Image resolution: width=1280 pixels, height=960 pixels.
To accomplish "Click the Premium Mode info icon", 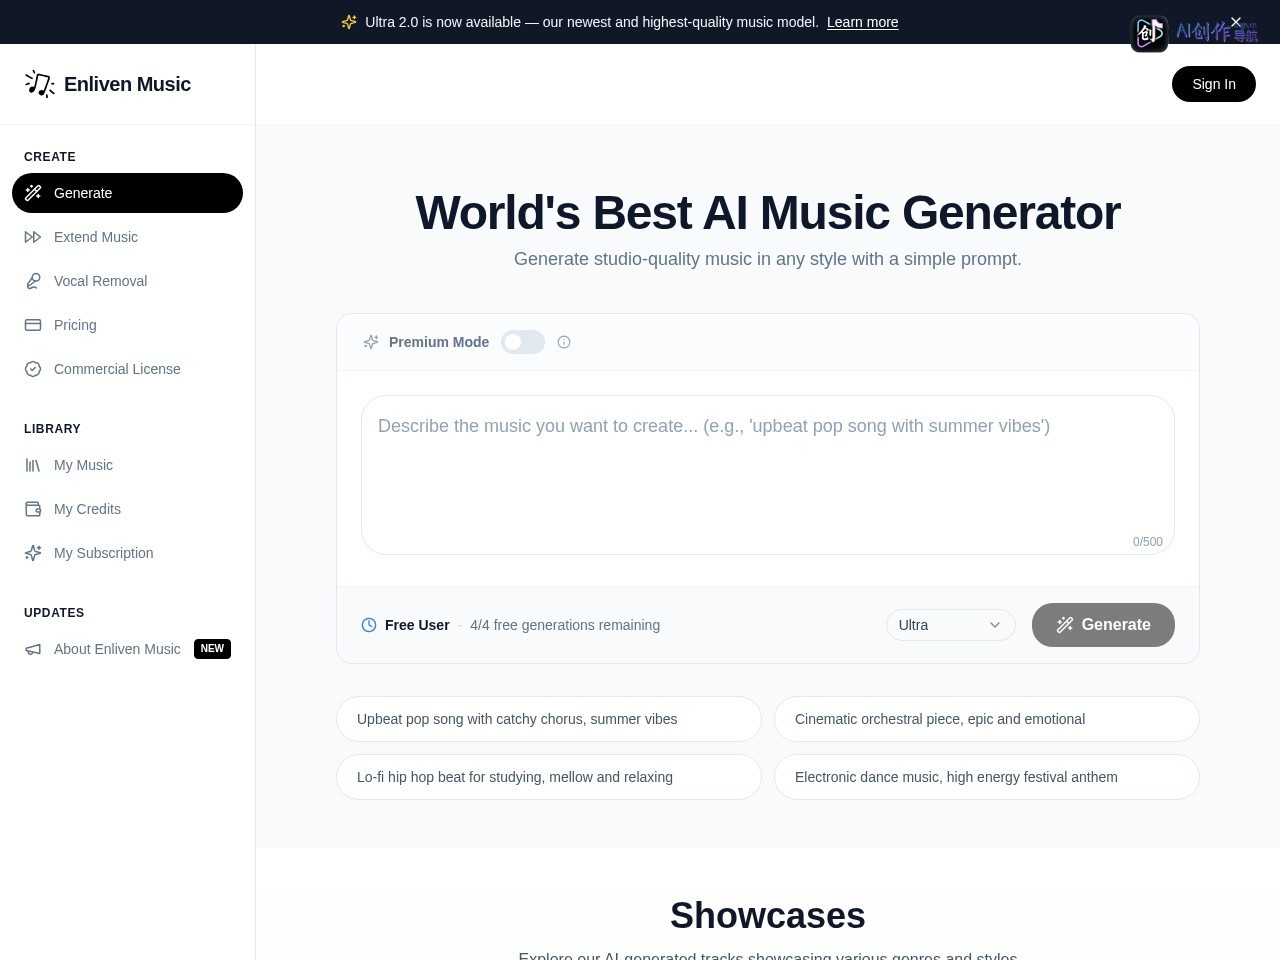I will click(564, 342).
